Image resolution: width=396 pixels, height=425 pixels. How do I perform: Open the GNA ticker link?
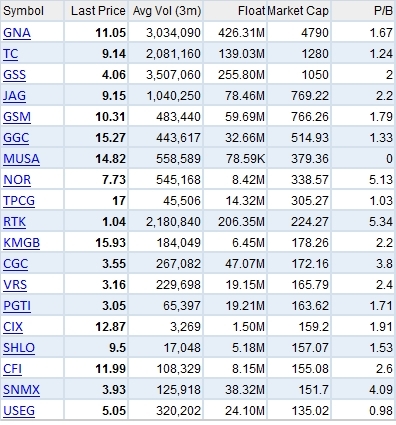click(x=17, y=33)
